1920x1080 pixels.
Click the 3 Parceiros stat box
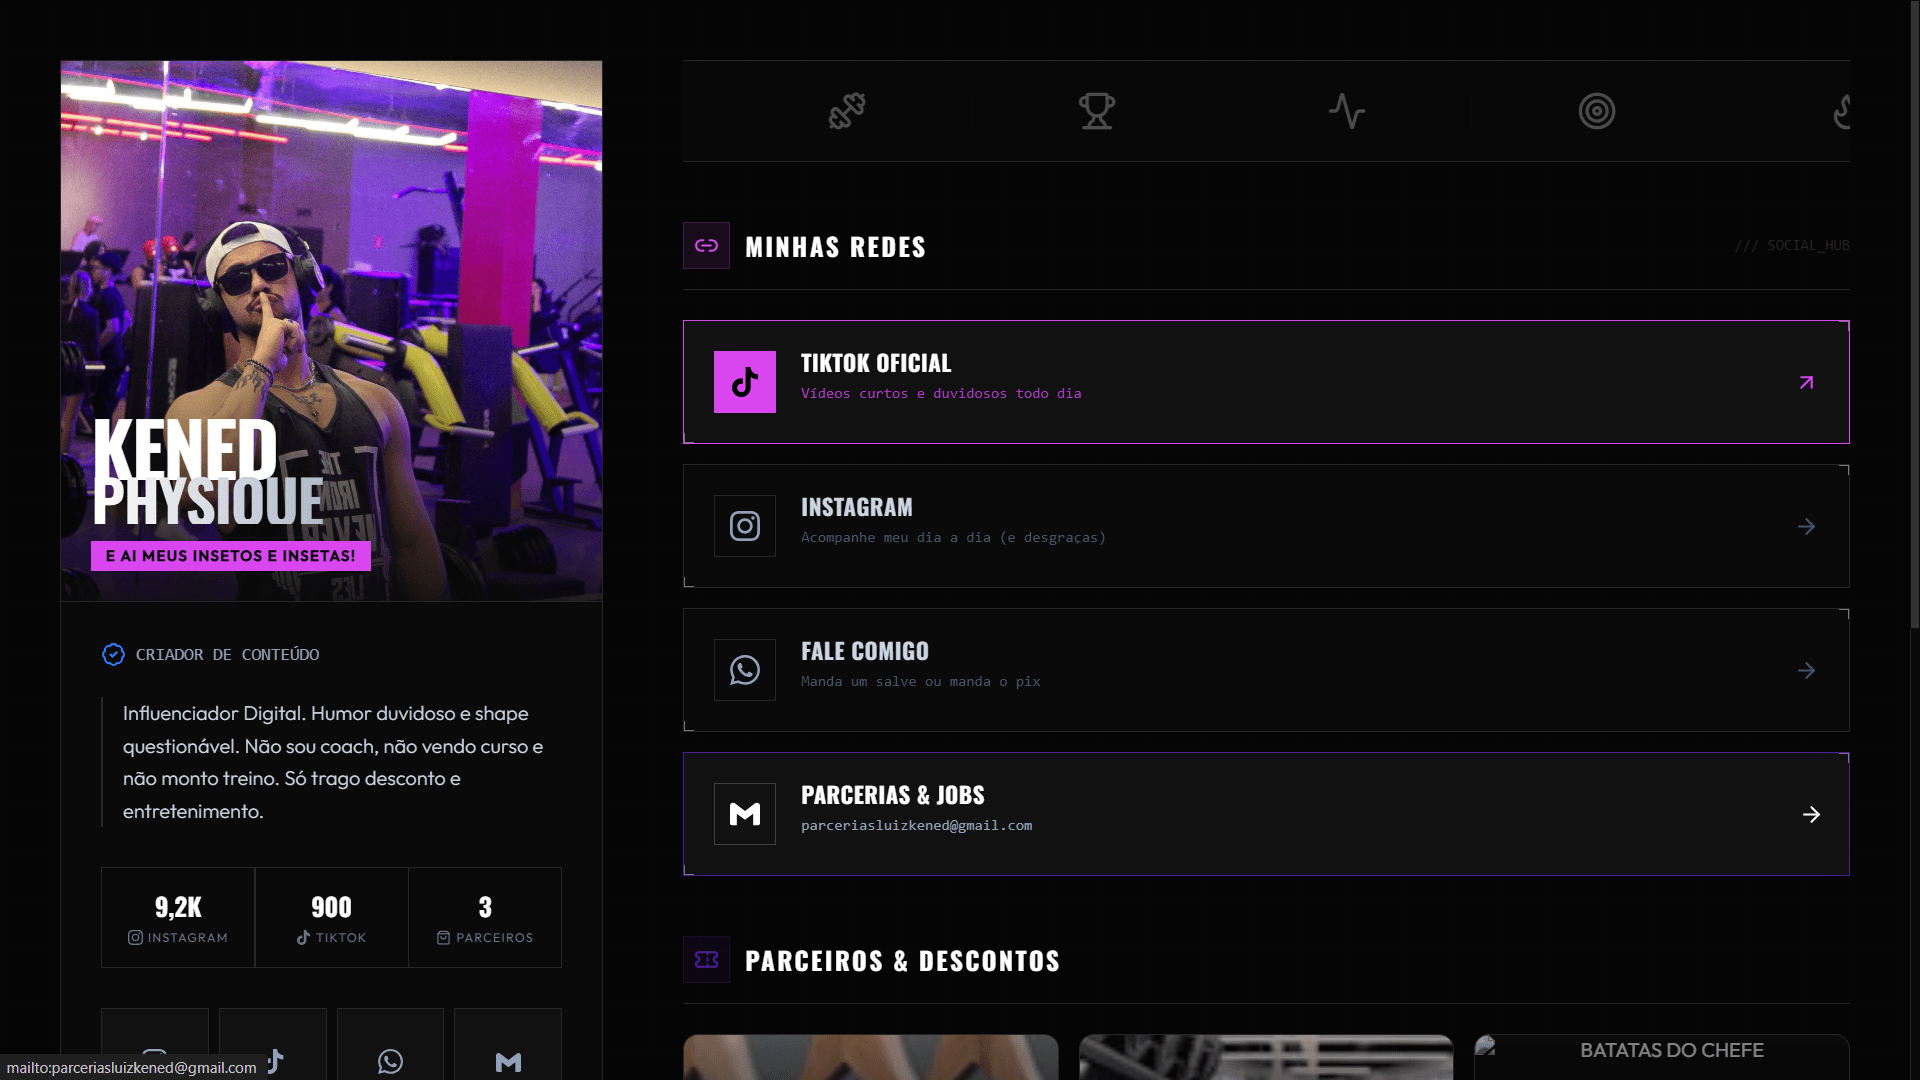[x=485, y=918]
